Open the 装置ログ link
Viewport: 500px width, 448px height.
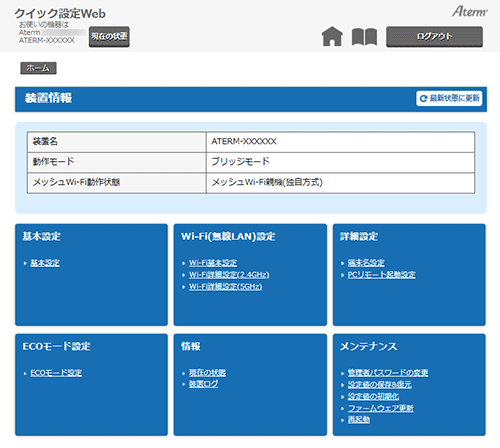tap(204, 384)
